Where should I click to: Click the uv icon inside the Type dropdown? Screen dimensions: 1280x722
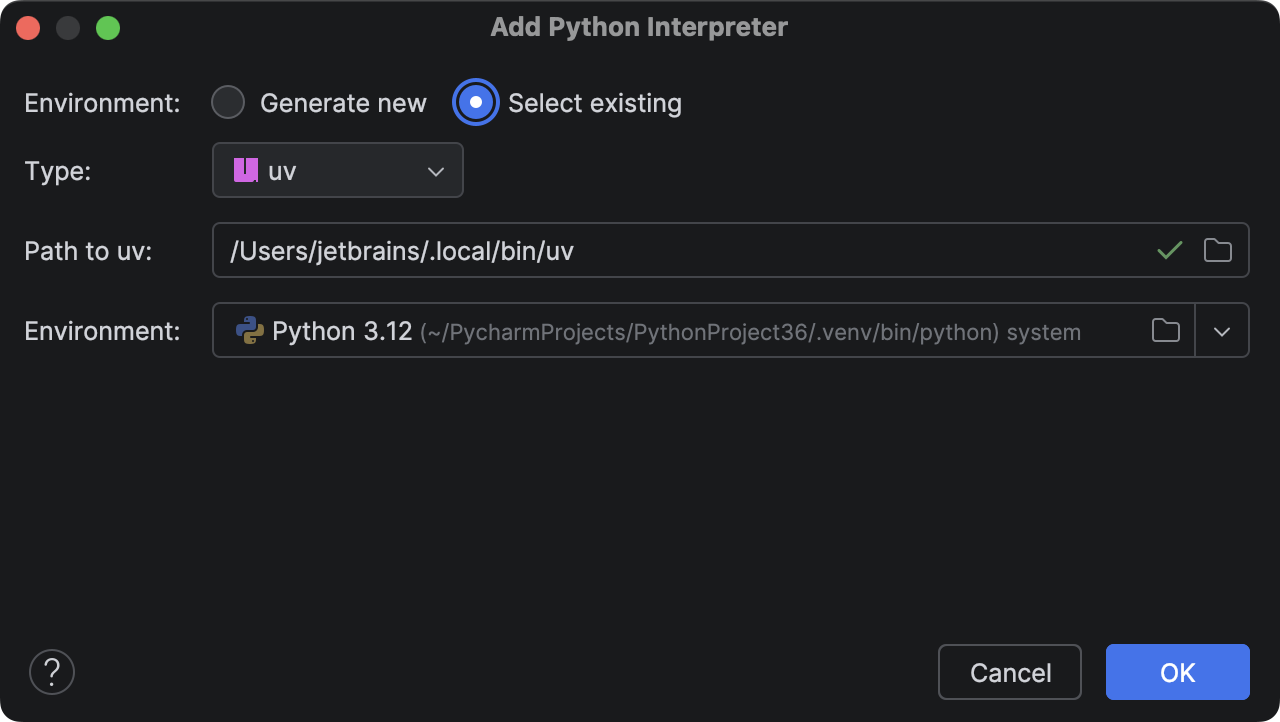(x=245, y=170)
